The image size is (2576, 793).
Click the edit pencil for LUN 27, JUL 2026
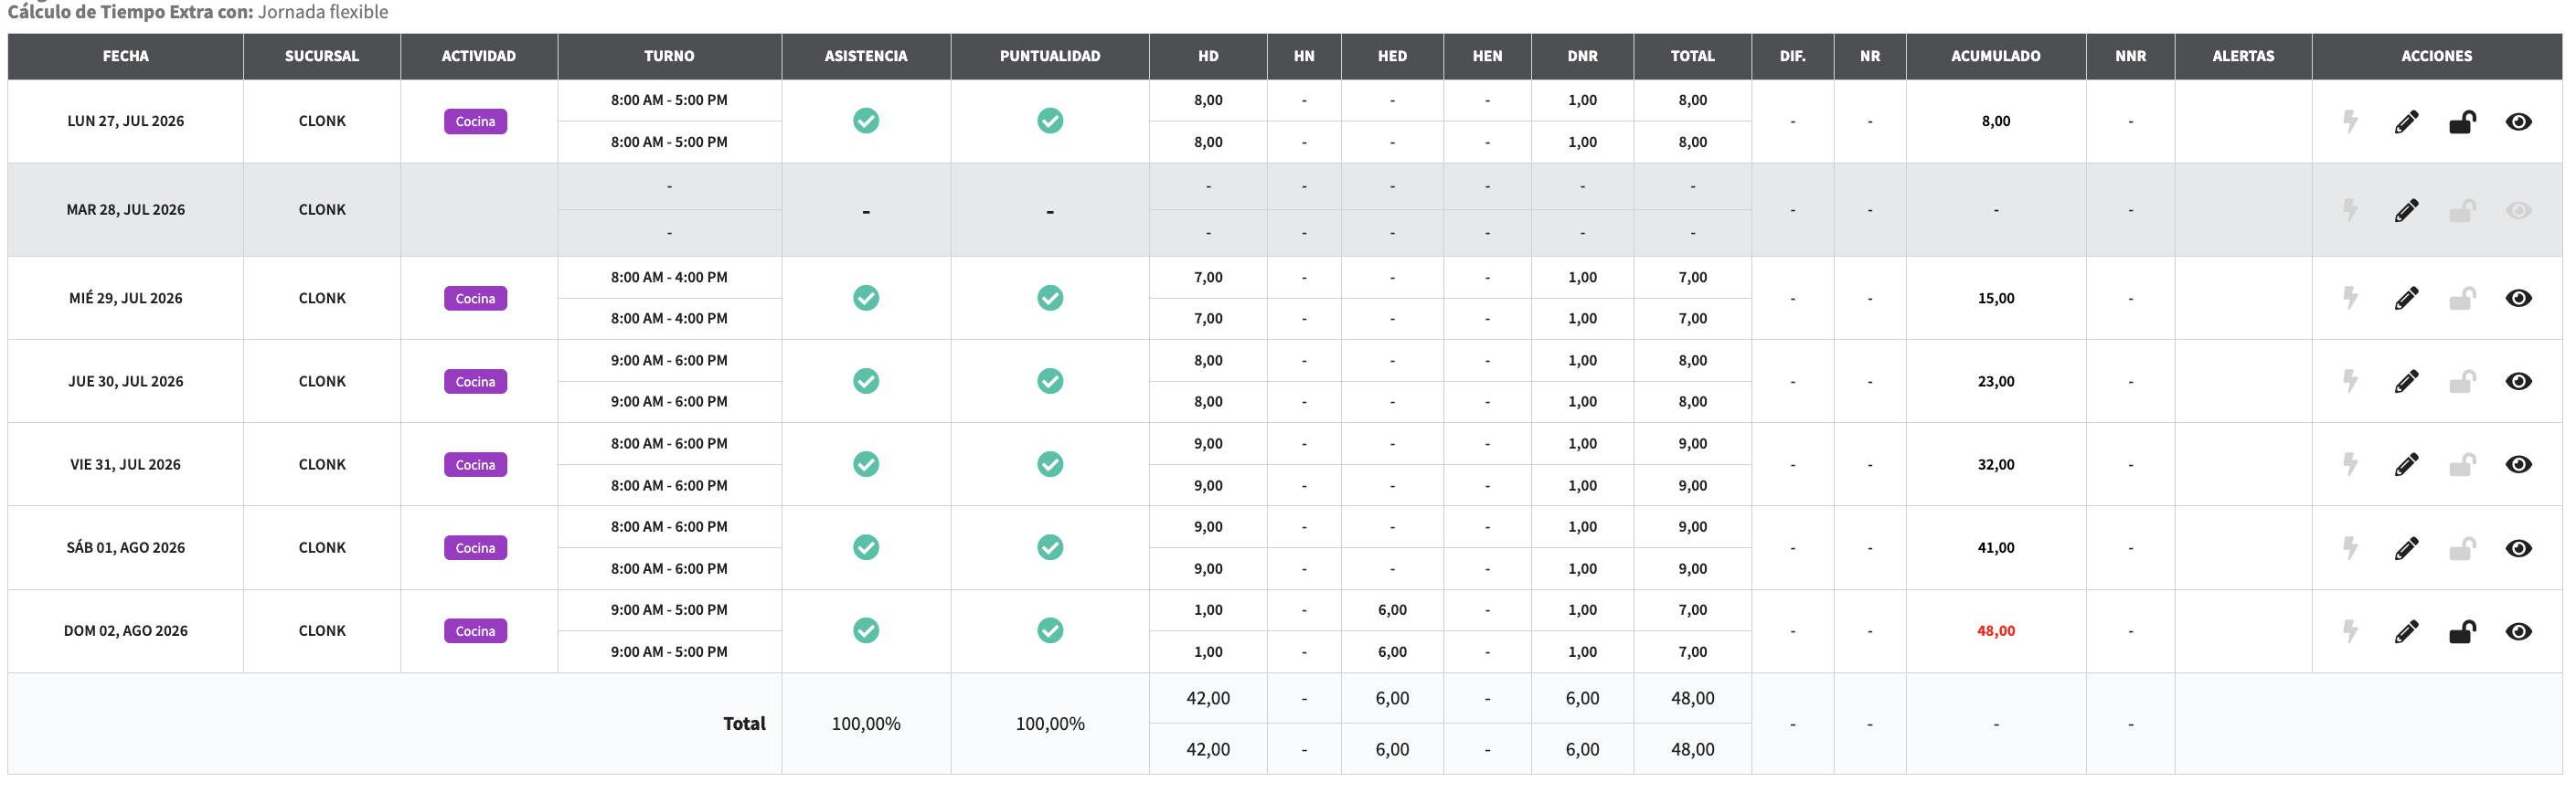click(x=2406, y=122)
